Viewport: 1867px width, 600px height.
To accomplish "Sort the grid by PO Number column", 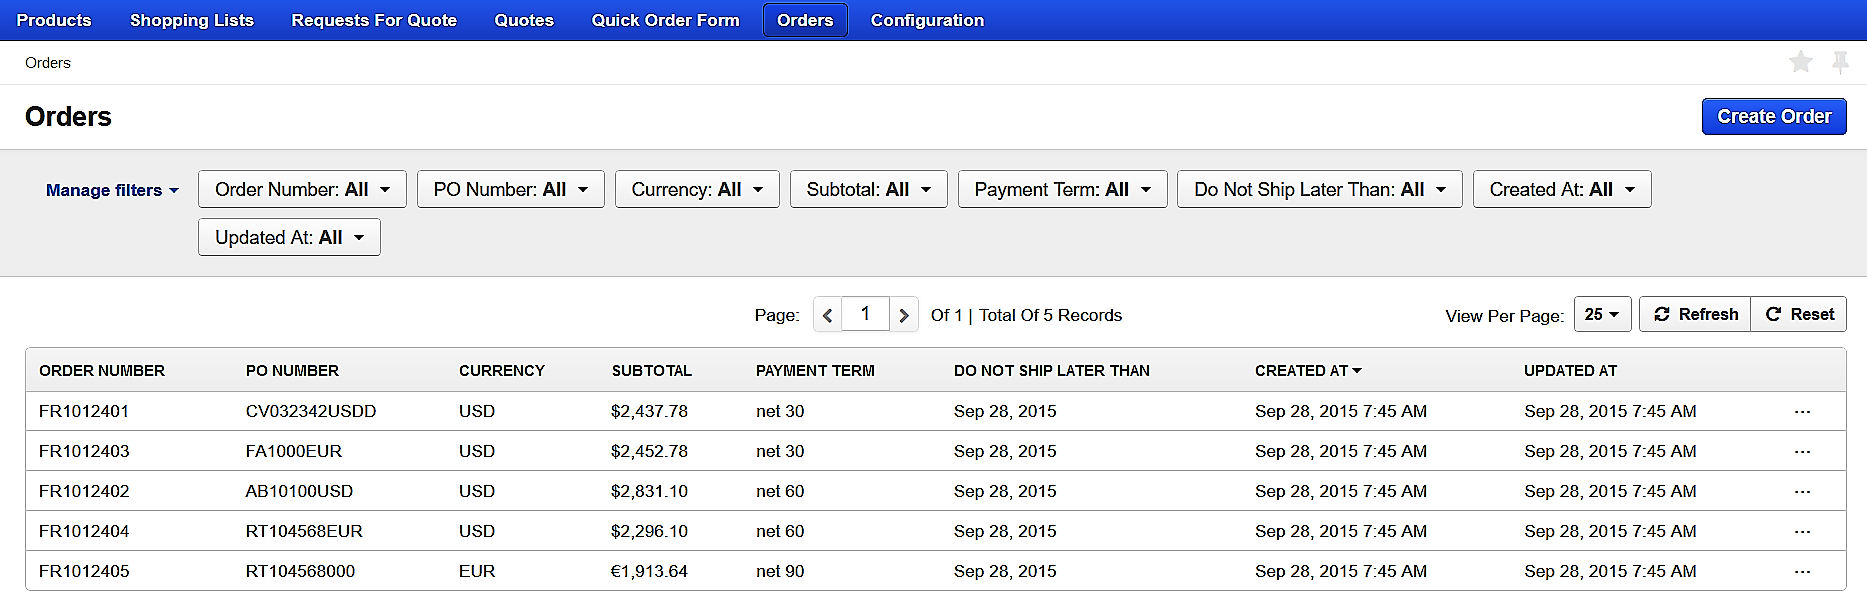I will click(292, 371).
